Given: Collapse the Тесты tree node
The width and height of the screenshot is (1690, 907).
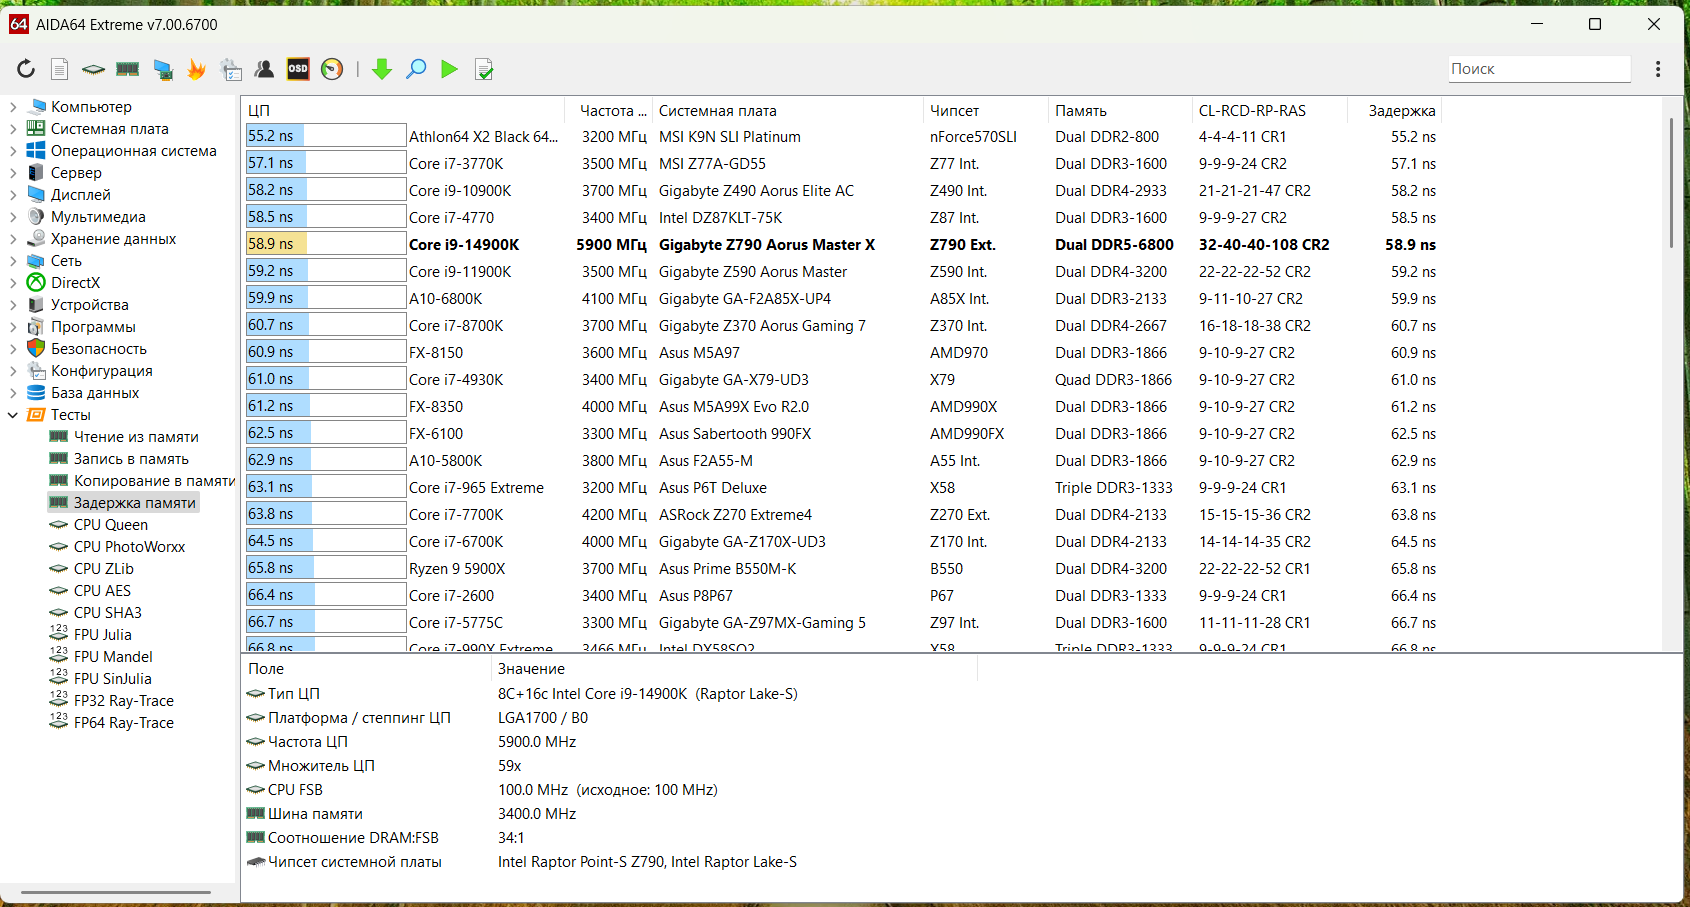Looking at the screenshot, I should [x=13, y=415].
